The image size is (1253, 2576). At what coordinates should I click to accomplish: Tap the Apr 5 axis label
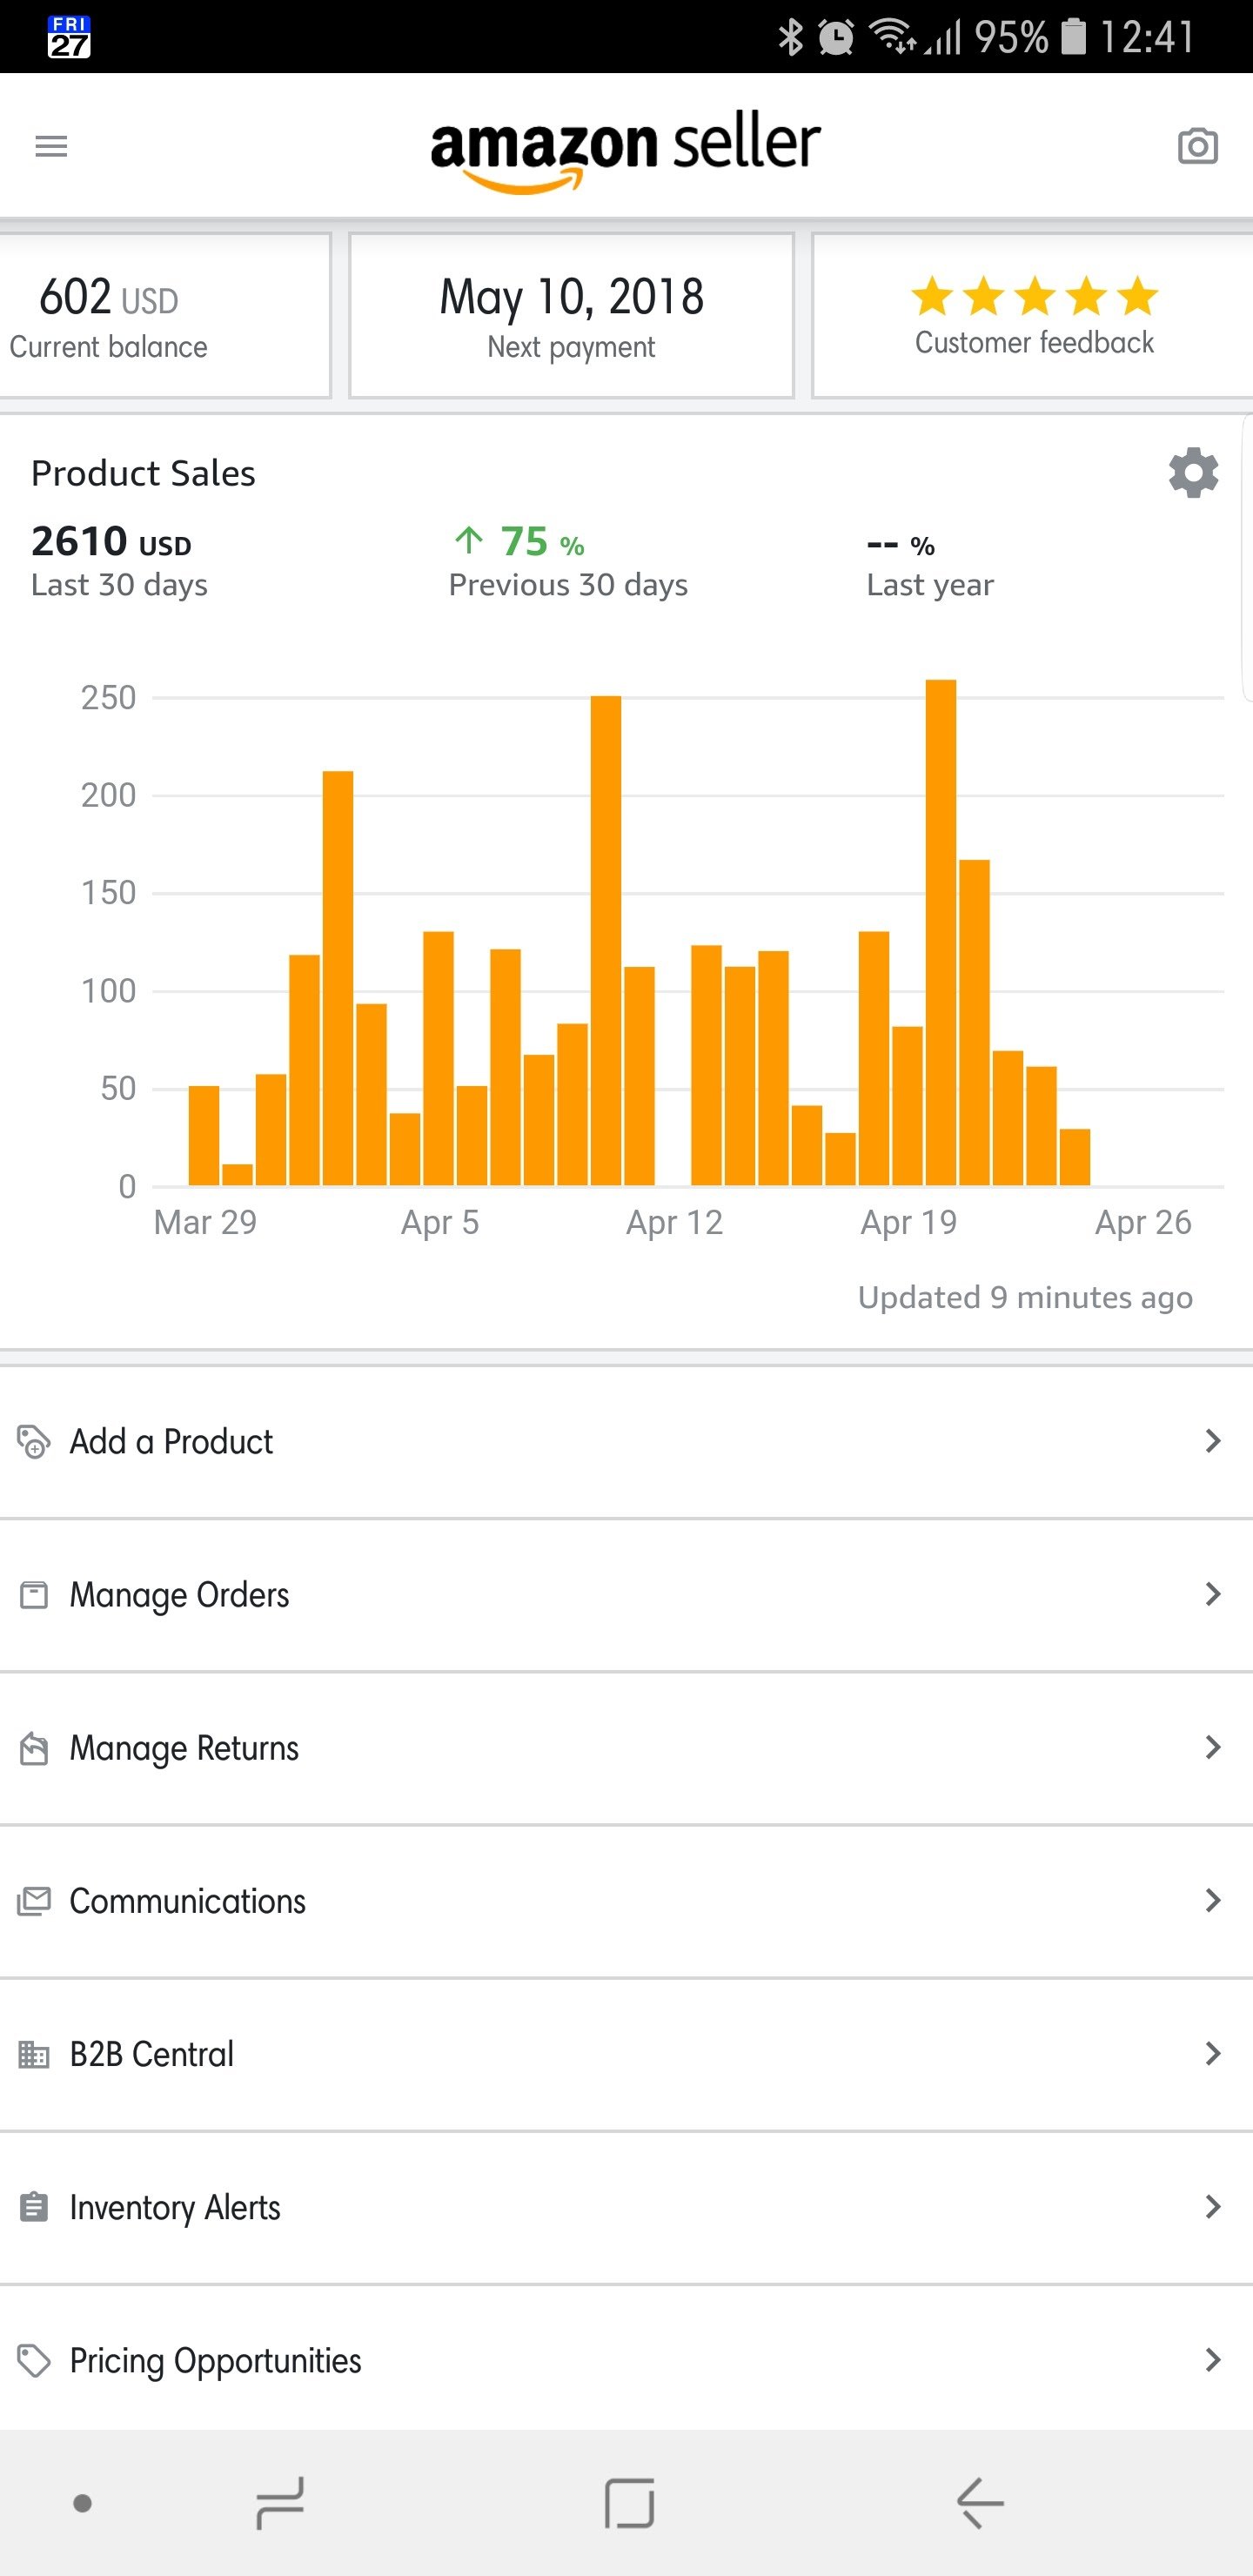440,1222
